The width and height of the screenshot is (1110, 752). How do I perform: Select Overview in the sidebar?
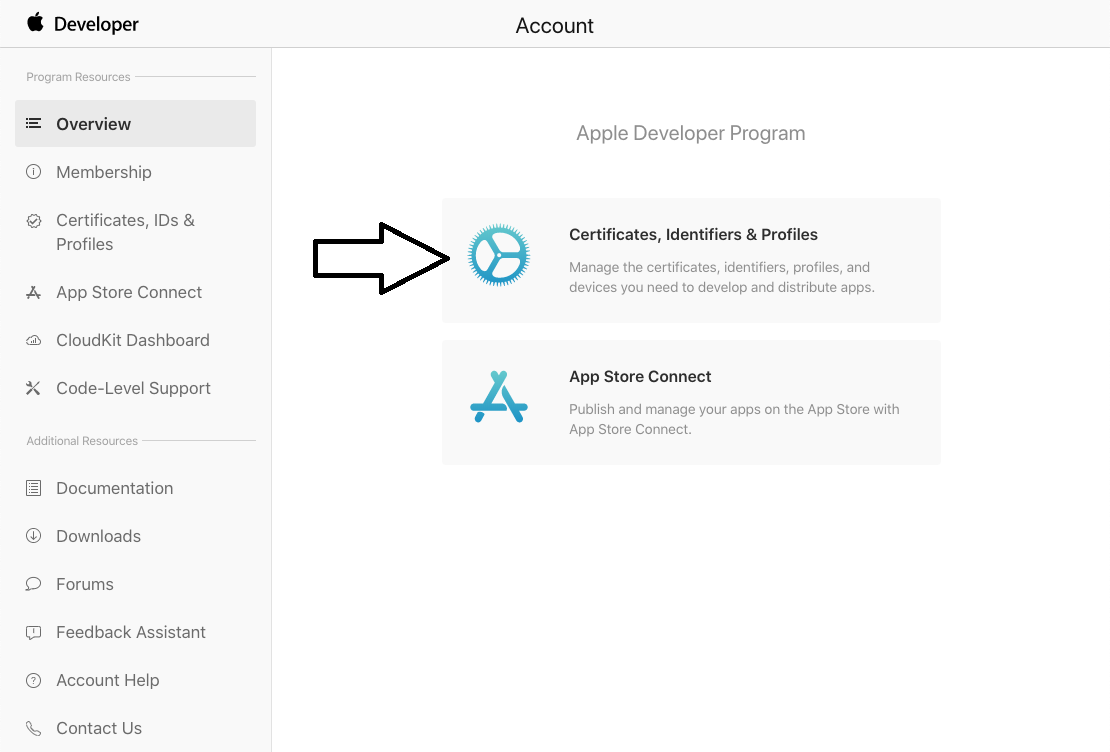pos(94,124)
